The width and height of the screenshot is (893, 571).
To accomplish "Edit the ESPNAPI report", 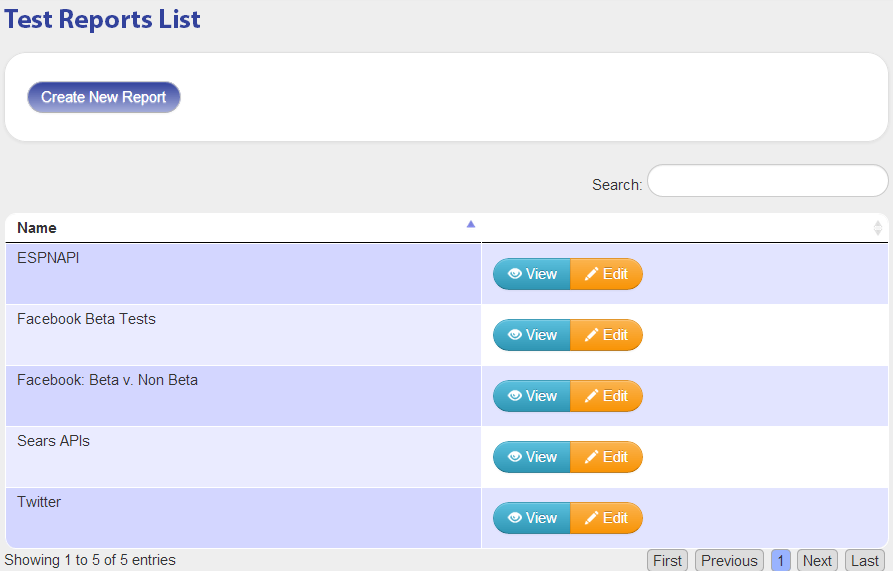I will [x=607, y=274].
